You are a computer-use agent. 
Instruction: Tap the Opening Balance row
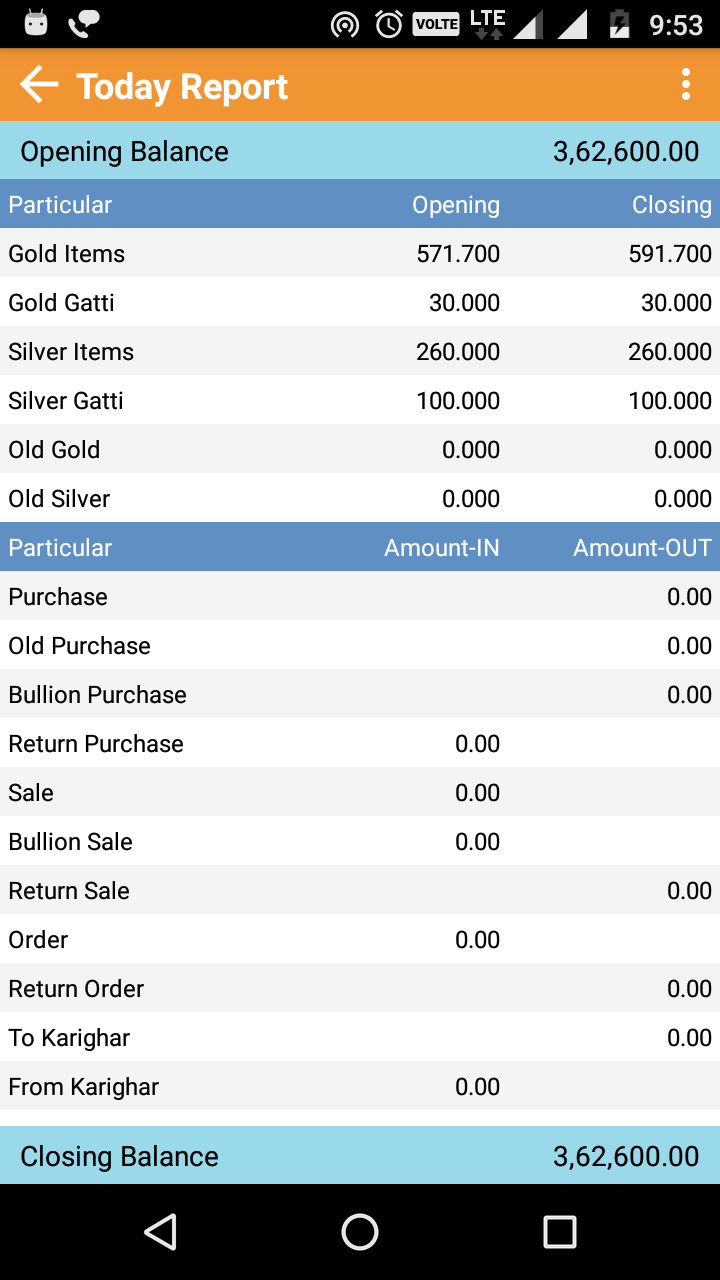[360, 151]
